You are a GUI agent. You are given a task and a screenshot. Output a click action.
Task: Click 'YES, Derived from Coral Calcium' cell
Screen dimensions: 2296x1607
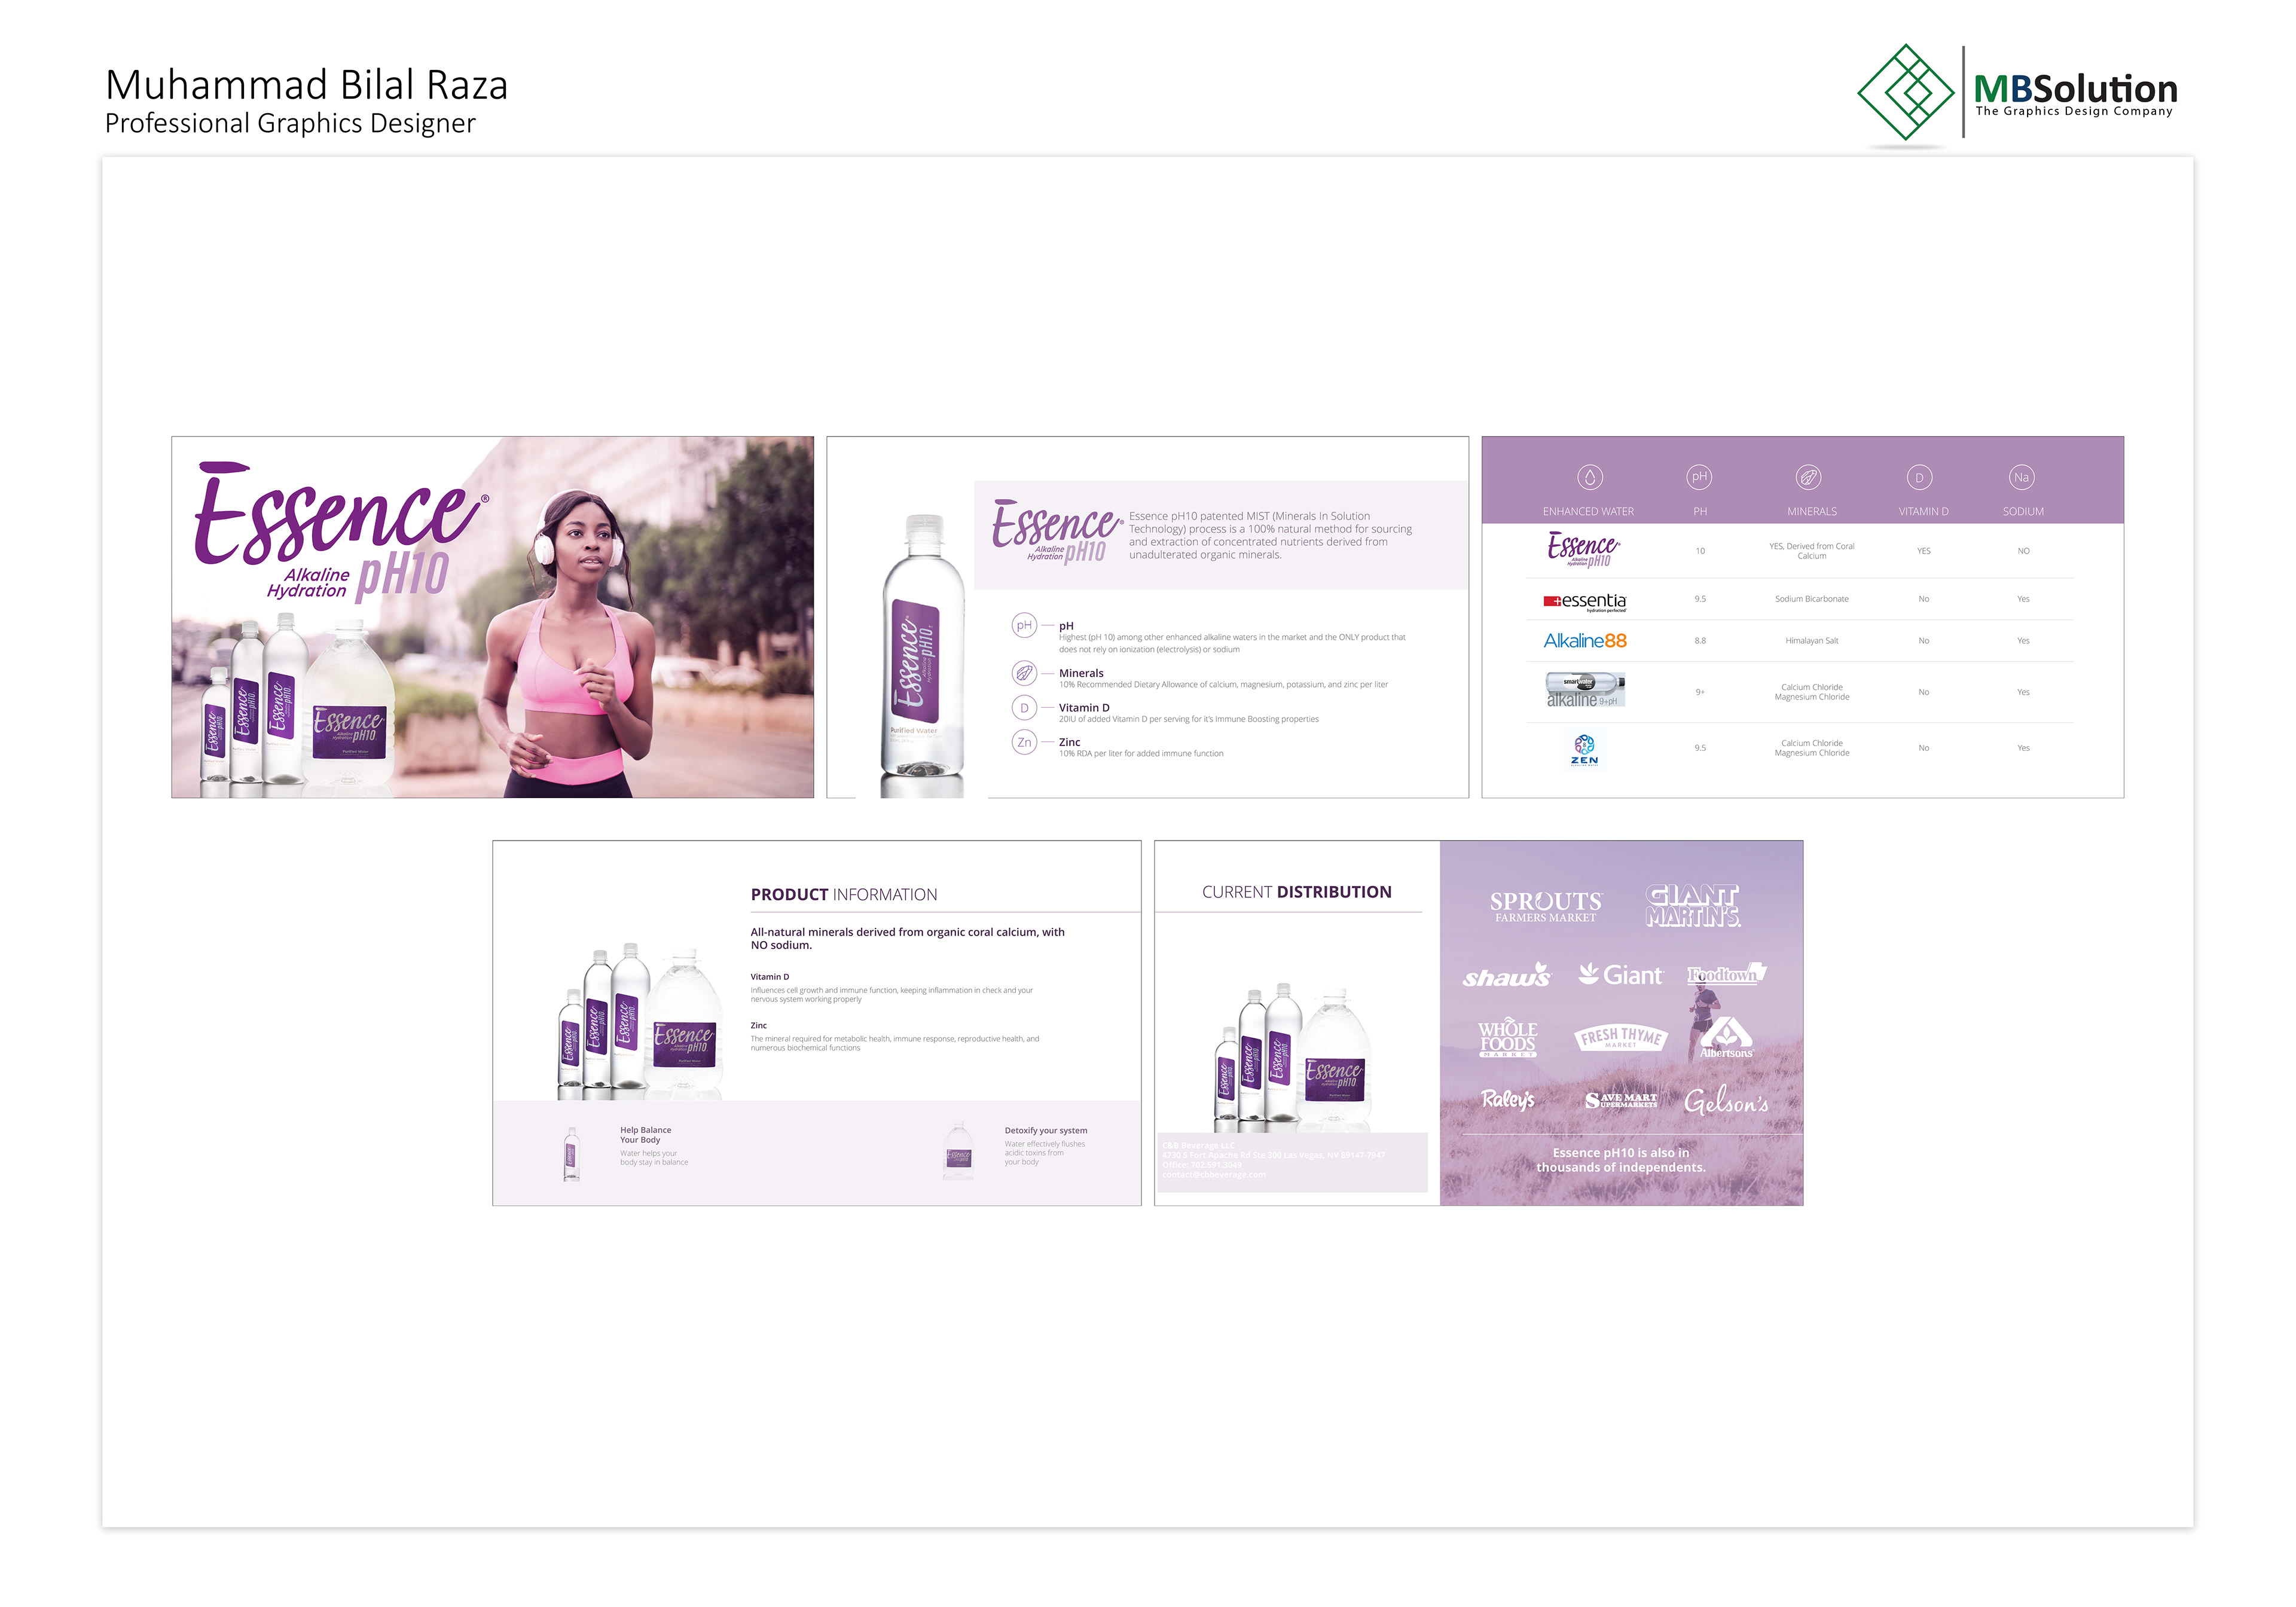(x=1811, y=551)
